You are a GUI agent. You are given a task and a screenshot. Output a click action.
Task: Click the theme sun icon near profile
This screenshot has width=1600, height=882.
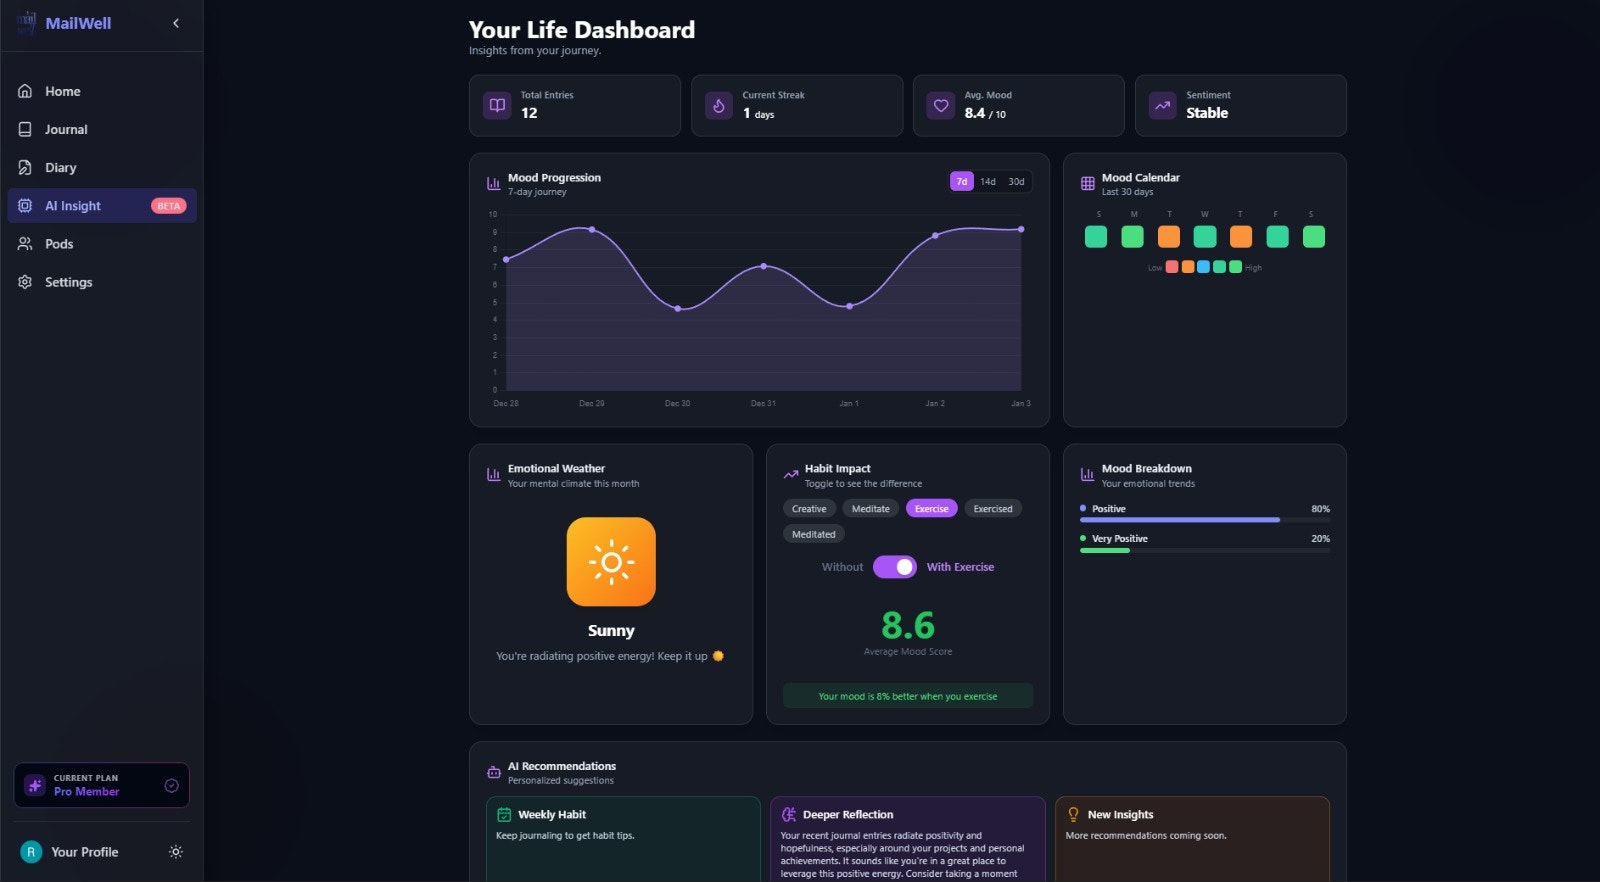(176, 852)
